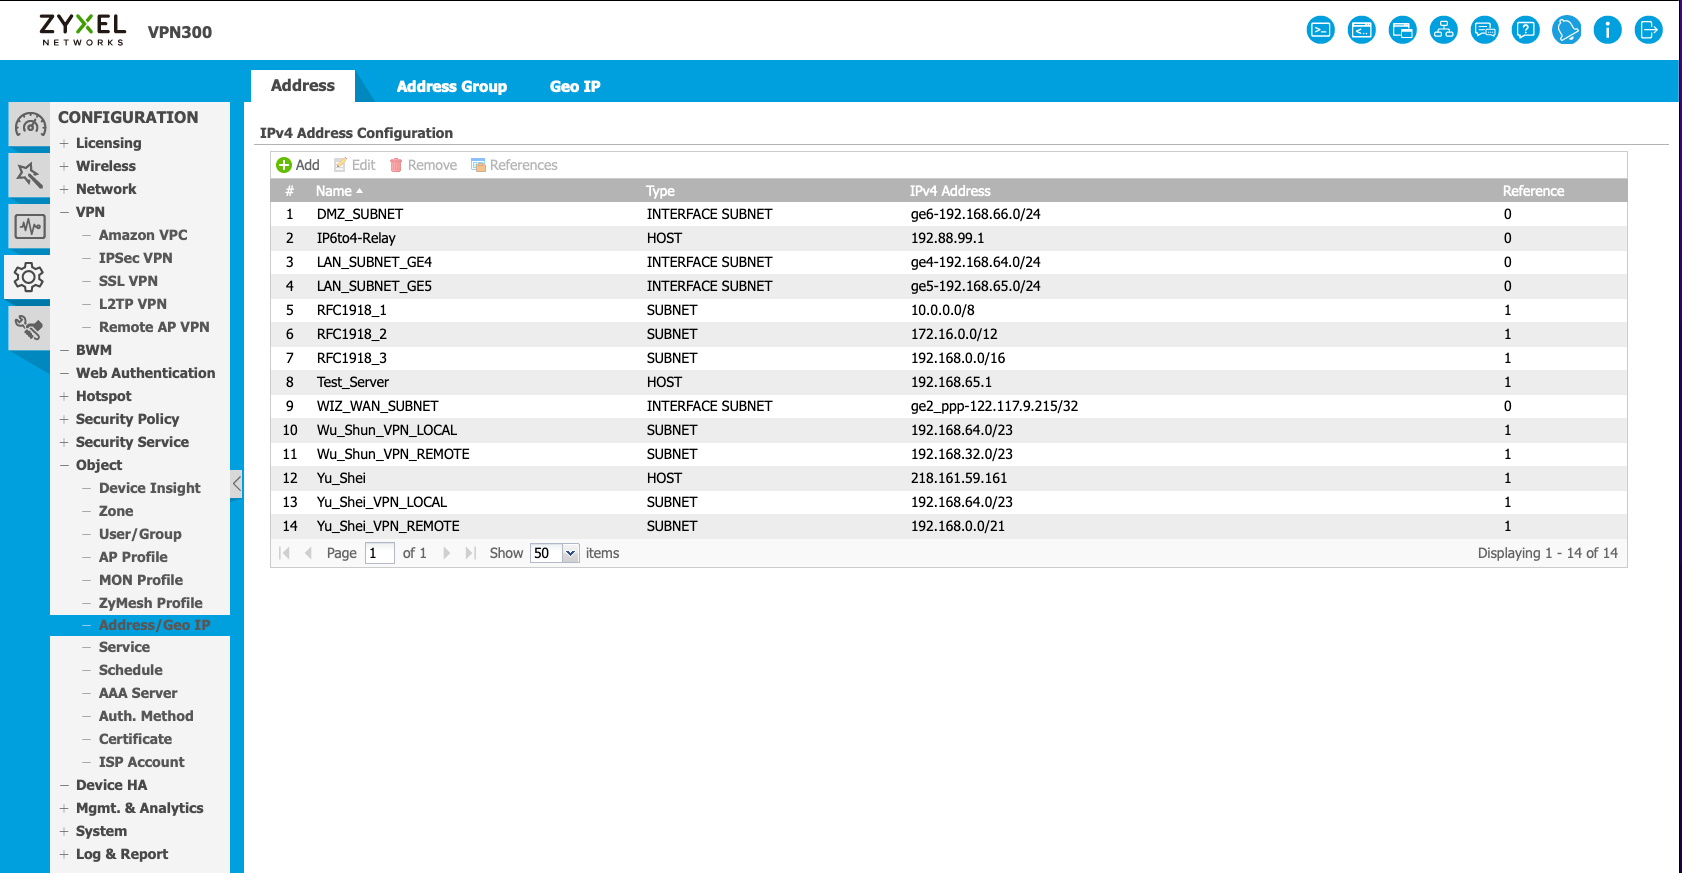Viewport: 1682px width, 873px height.
Task: Select the DMZ_SUBNET row
Action: (x=949, y=214)
